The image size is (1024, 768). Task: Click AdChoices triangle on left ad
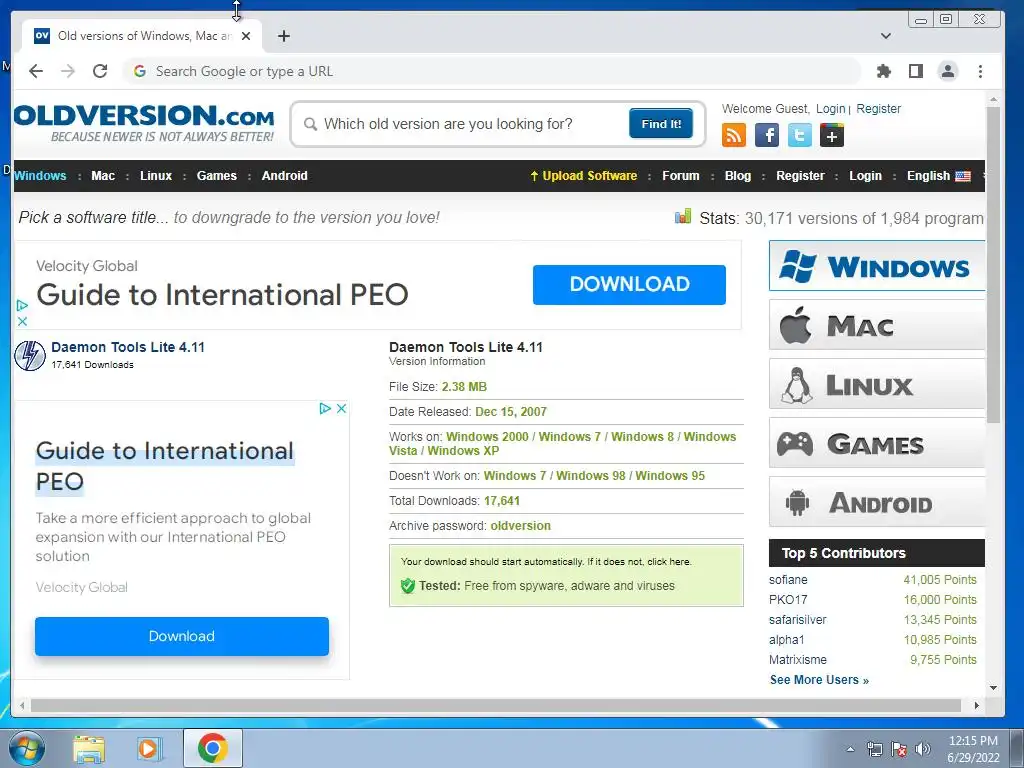pos(325,408)
